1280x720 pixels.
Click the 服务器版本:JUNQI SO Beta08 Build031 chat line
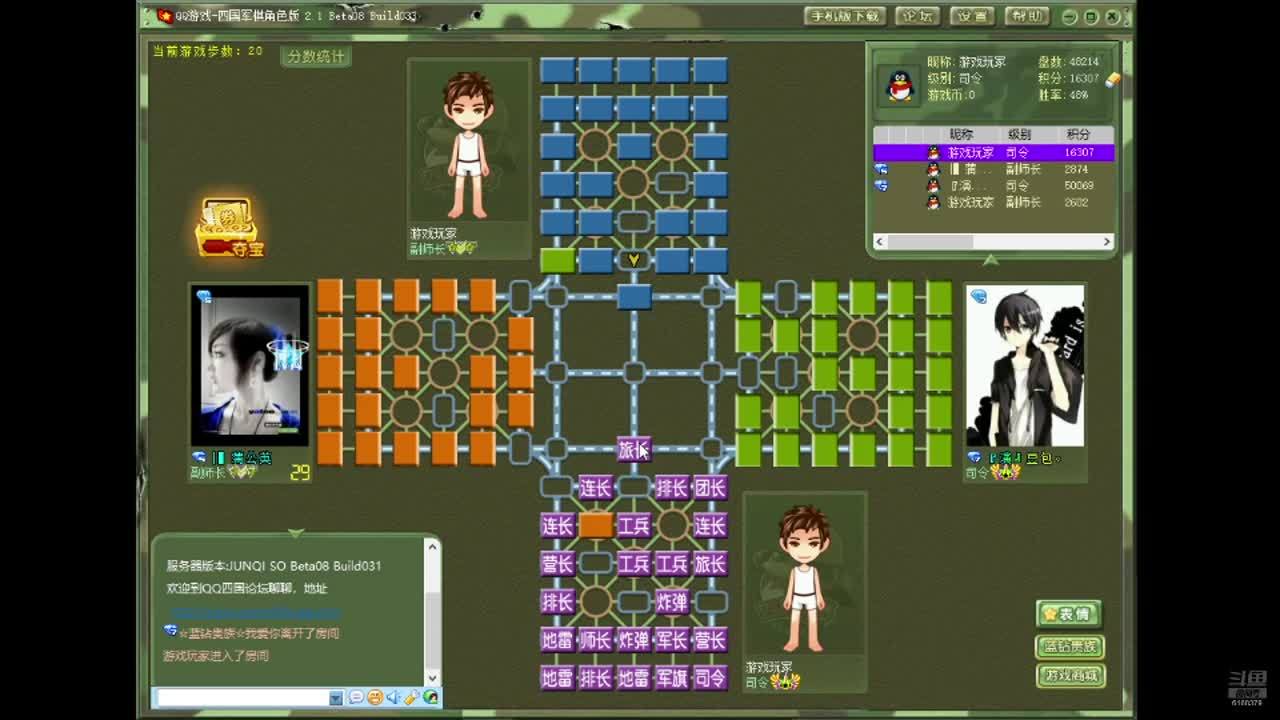pos(273,566)
